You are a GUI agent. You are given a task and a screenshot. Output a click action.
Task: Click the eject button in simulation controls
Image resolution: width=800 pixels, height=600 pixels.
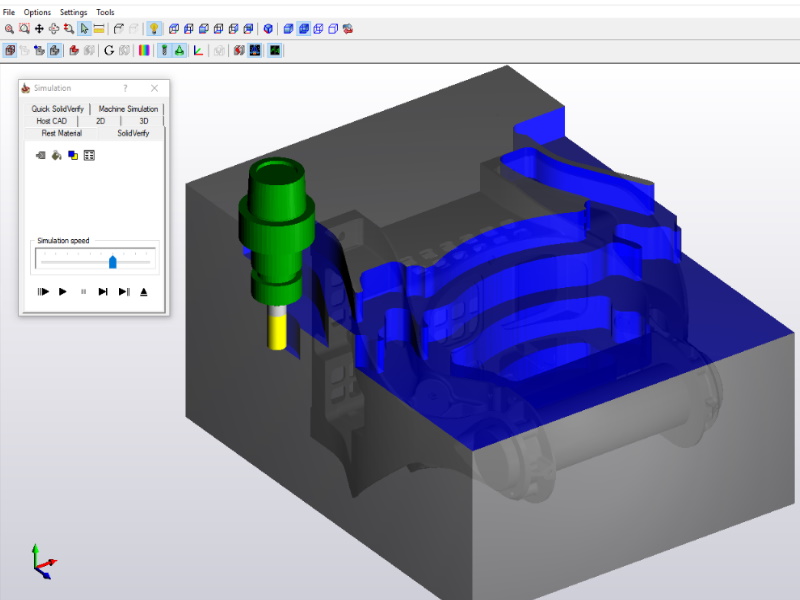point(144,292)
